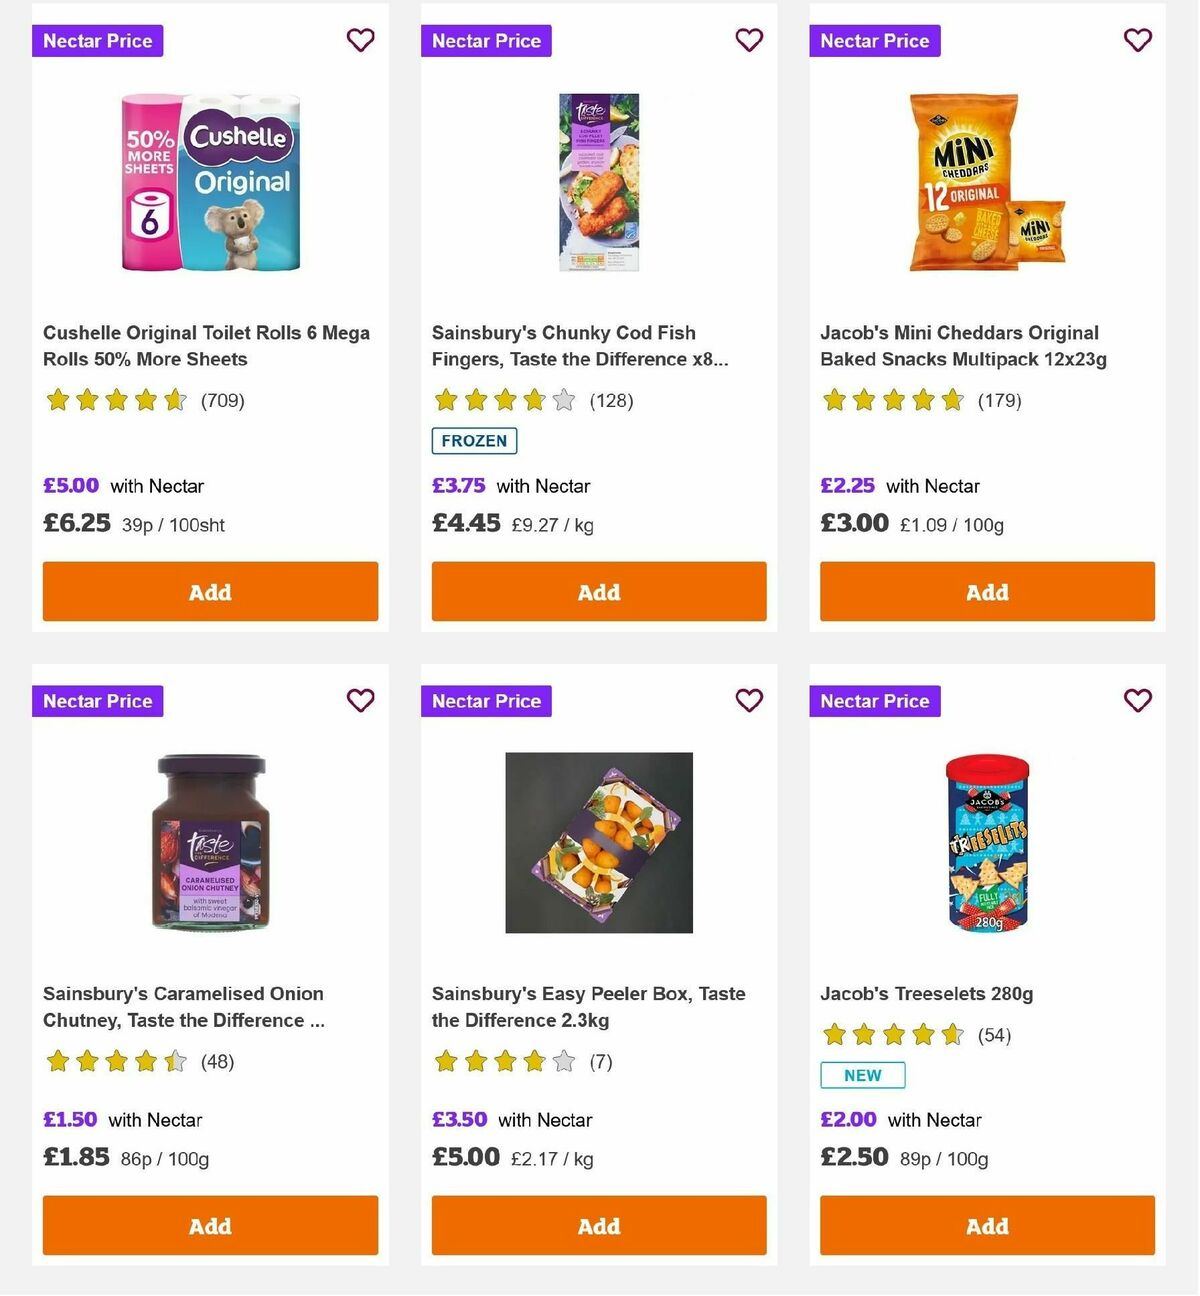Screen dimensions: 1200x1296
Task: Click the NEW badge on Jacob's Treeselets
Action: (862, 1075)
